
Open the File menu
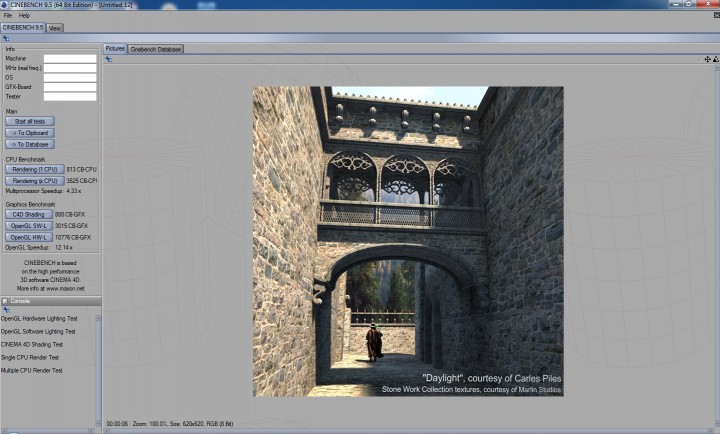click(x=8, y=16)
